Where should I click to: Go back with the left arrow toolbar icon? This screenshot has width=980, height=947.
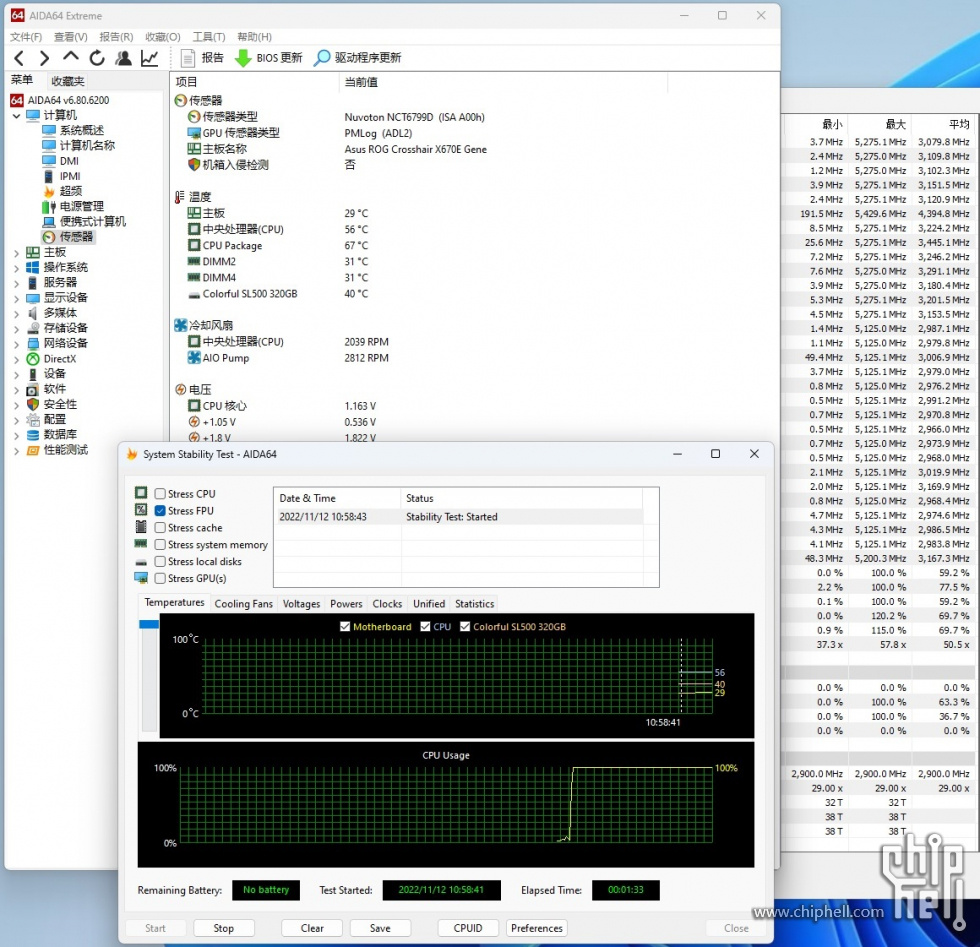[19, 58]
